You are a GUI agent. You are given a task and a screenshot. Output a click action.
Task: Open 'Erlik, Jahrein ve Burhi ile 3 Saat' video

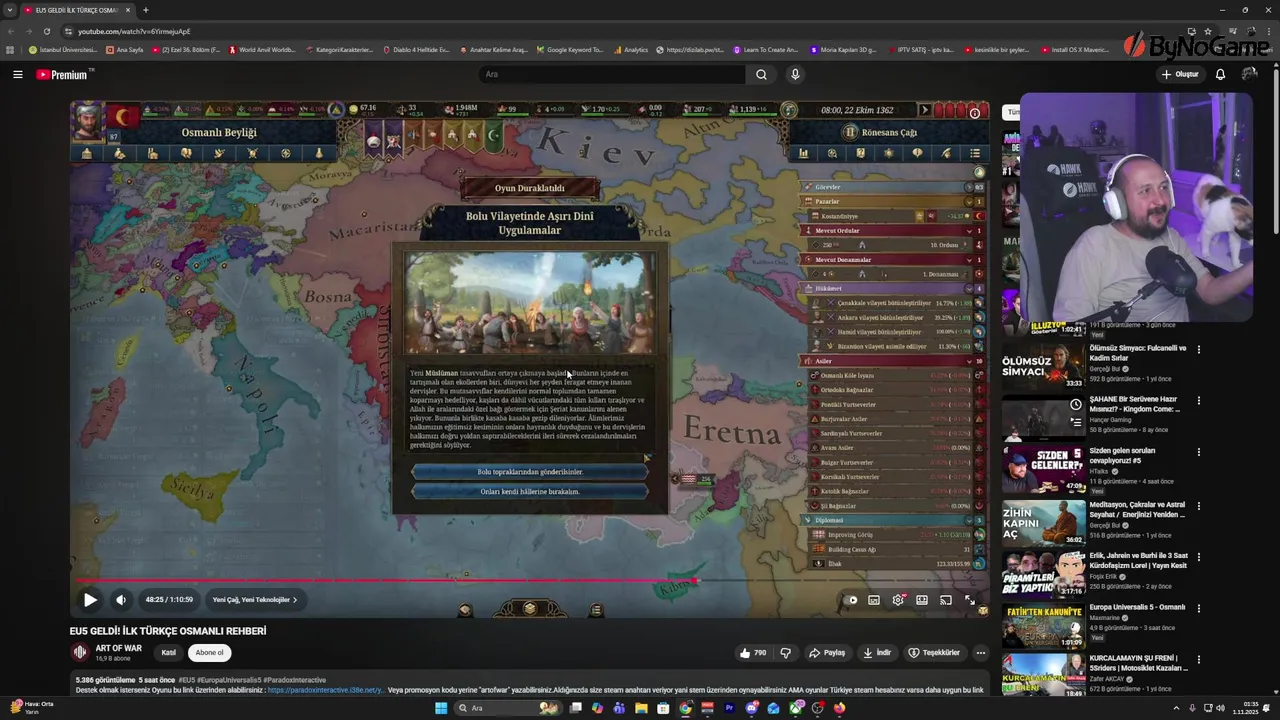click(x=1138, y=560)
